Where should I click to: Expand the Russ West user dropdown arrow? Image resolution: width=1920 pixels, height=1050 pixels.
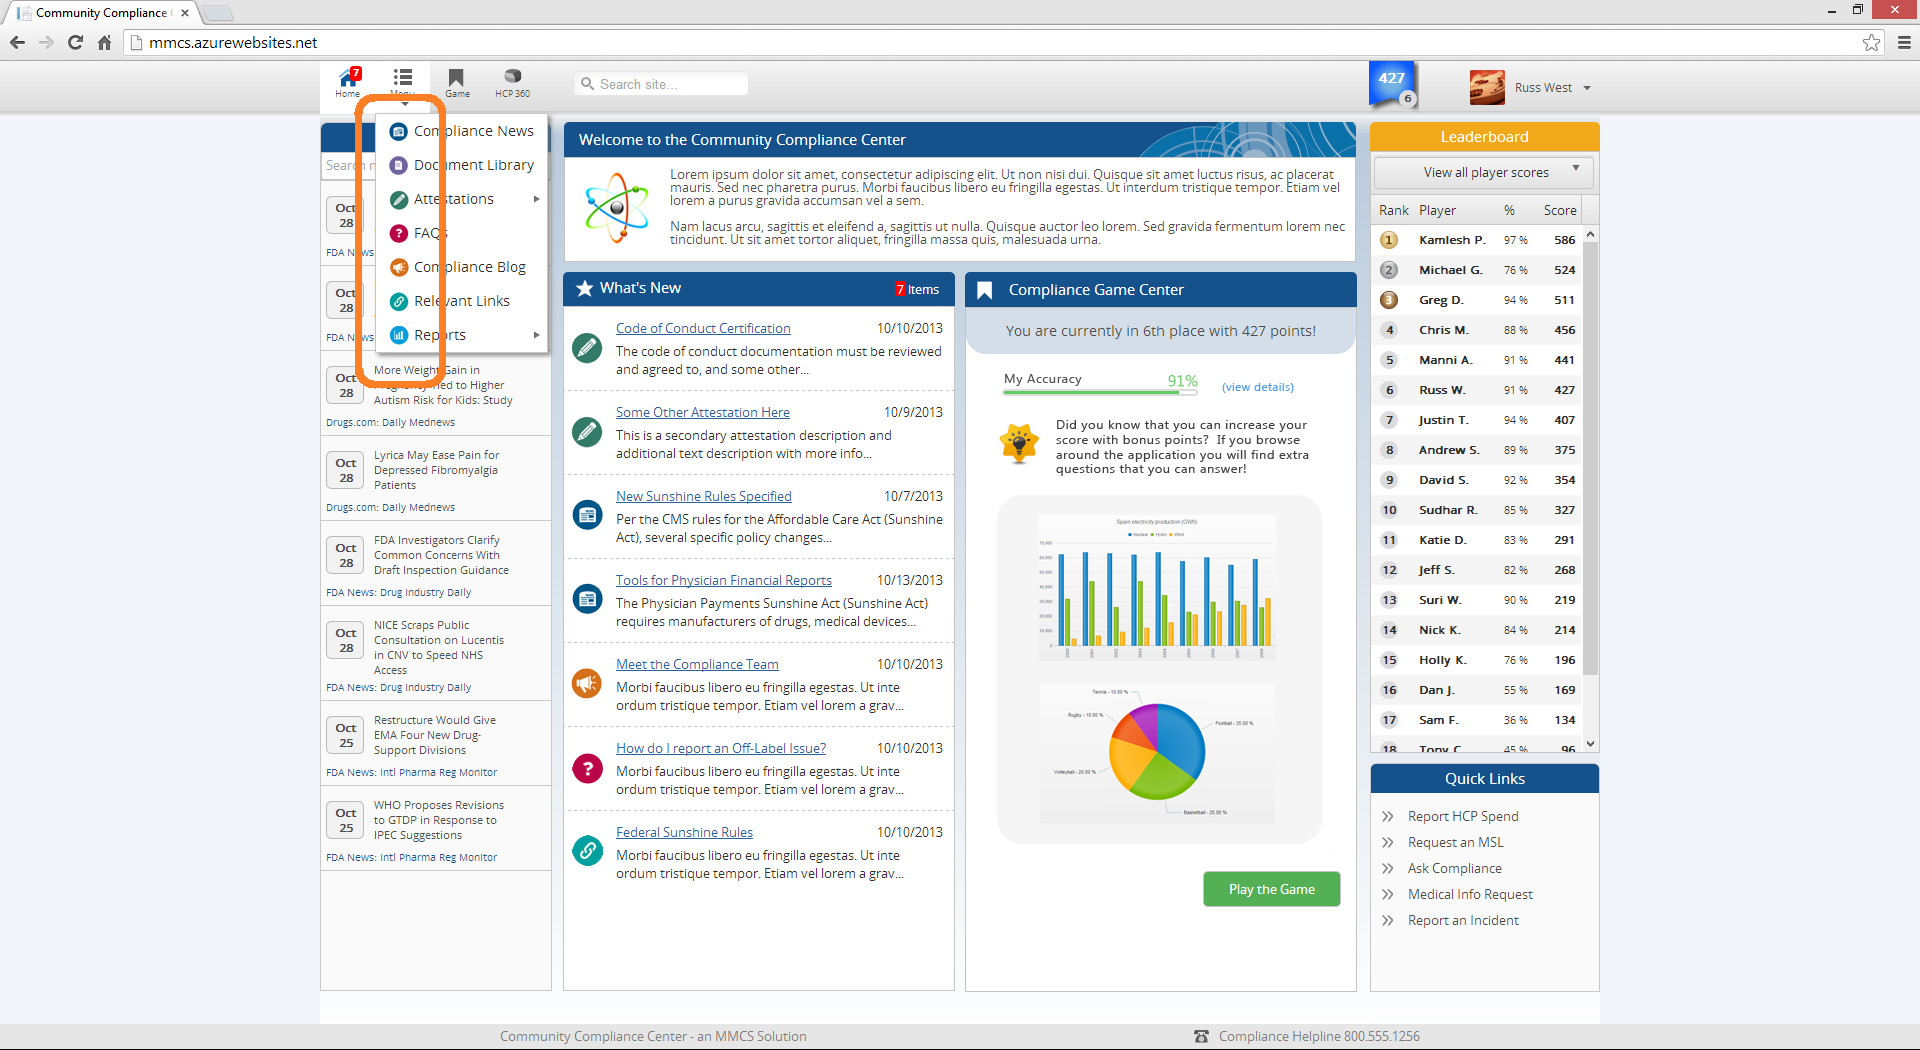pyautogui.click(x=1587, y=88)
